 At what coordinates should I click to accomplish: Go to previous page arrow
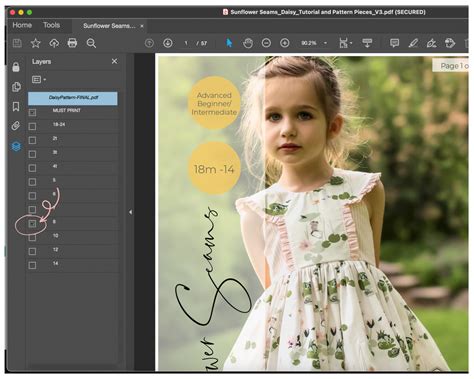coord(149,43)
